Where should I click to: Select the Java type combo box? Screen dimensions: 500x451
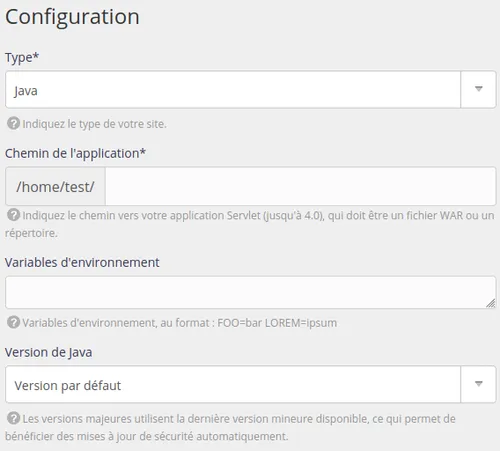coord(251,89)
